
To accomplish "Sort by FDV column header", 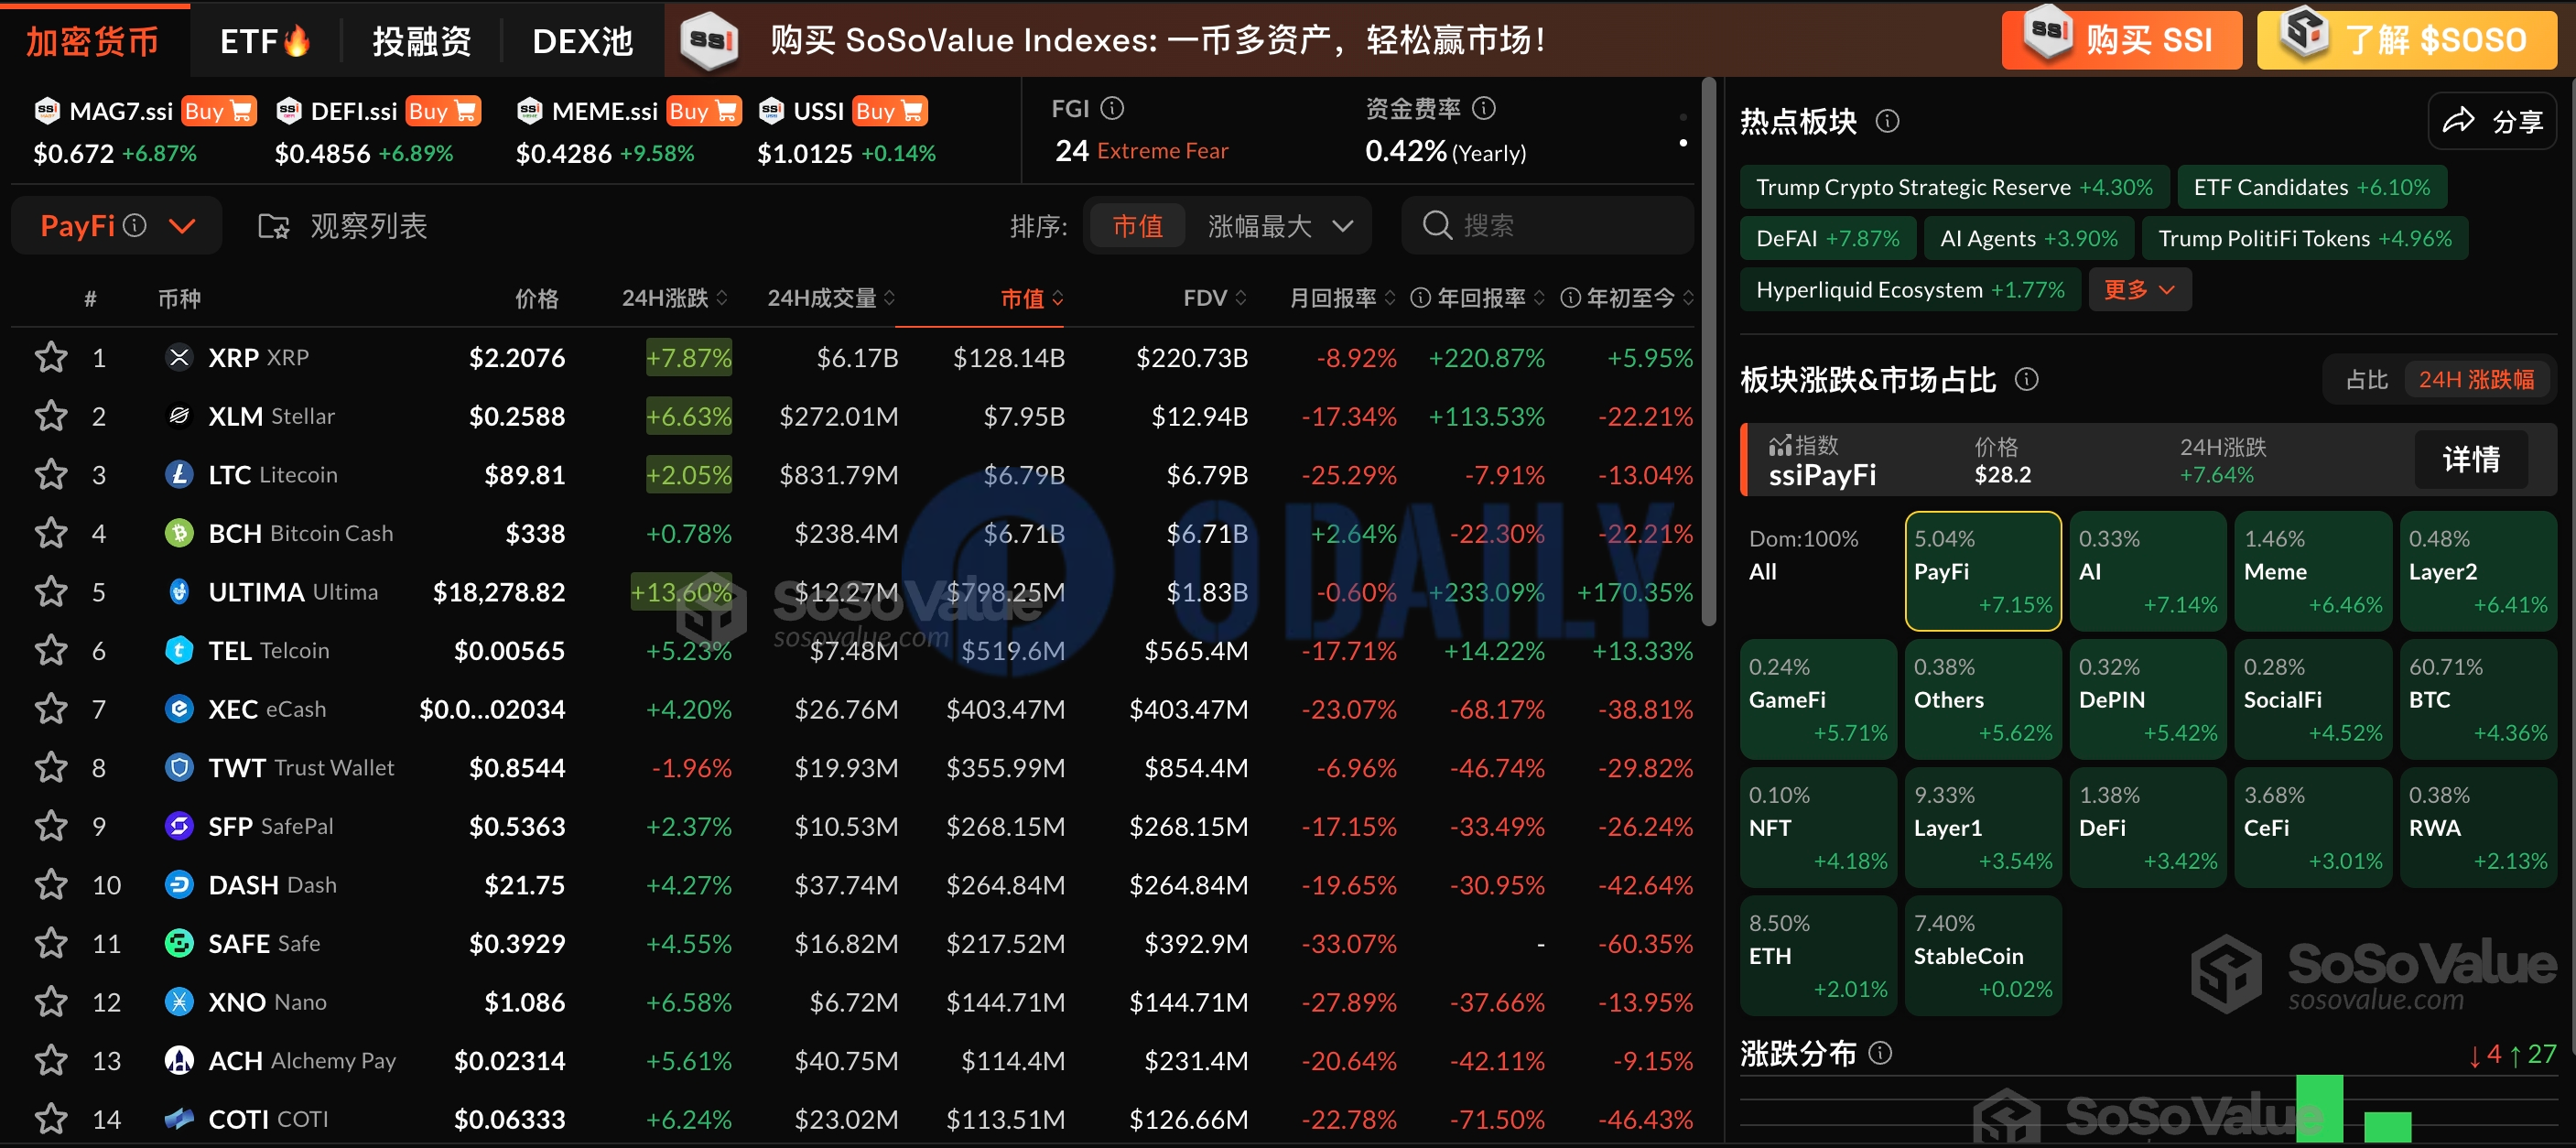I will [1215, 298].
